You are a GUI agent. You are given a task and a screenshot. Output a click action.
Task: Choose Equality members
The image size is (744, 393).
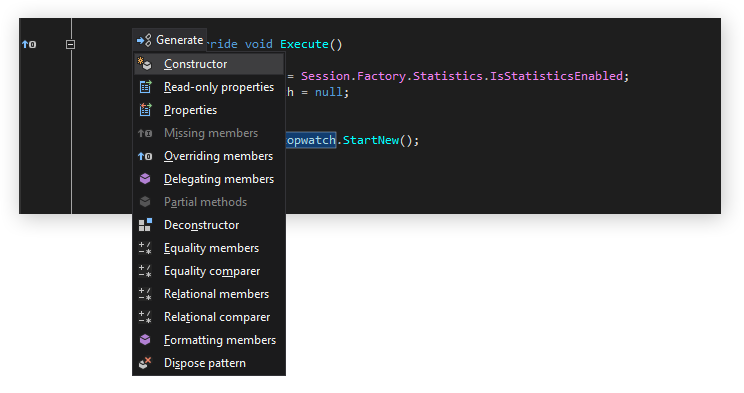pos(209,248)
